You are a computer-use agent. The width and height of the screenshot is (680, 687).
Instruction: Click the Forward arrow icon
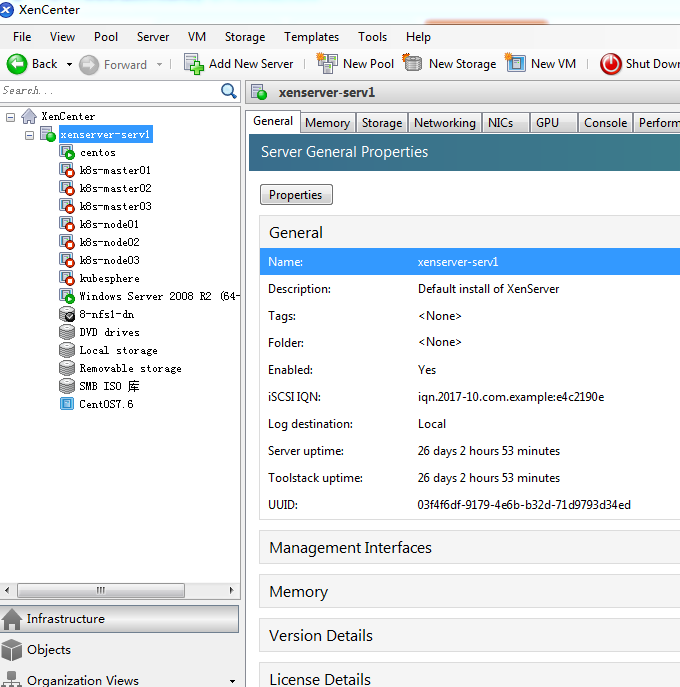tap(89, 65)
